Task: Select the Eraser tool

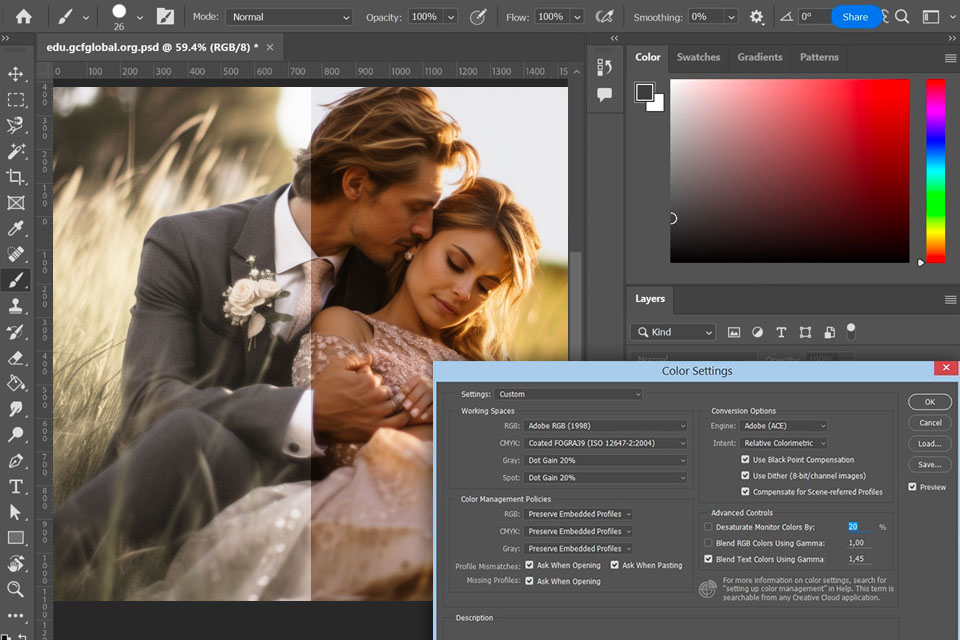Action: click(15, 358)
